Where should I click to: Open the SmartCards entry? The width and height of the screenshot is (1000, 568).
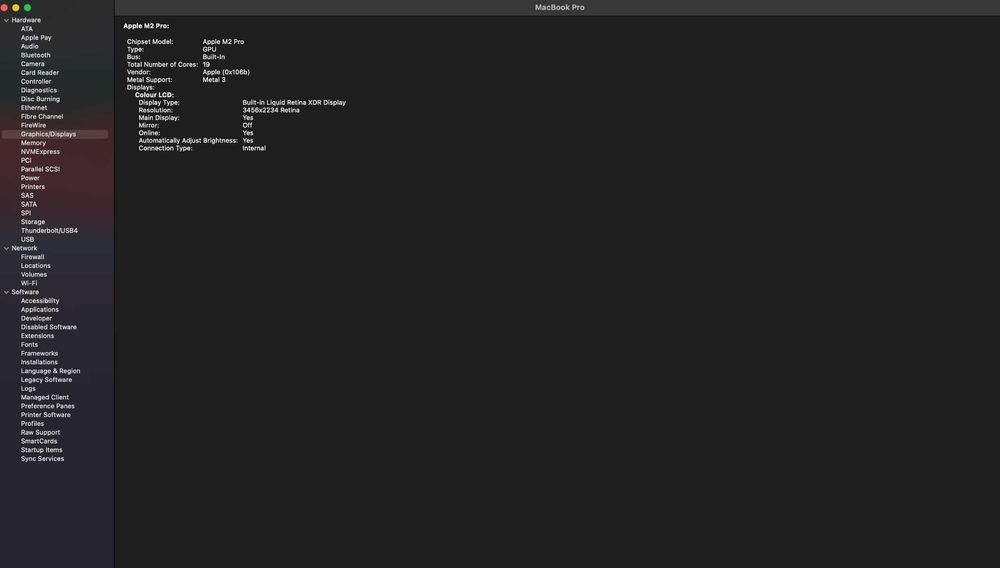39,441
